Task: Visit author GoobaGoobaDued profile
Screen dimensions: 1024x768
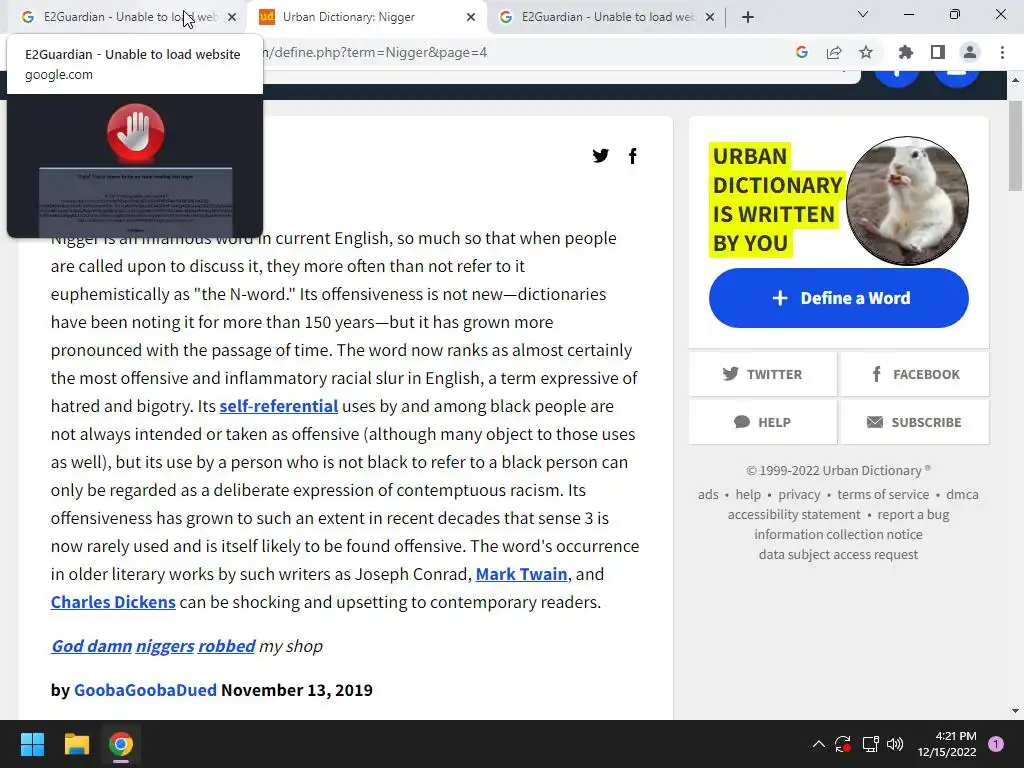Action: click(x=145, y=690)
